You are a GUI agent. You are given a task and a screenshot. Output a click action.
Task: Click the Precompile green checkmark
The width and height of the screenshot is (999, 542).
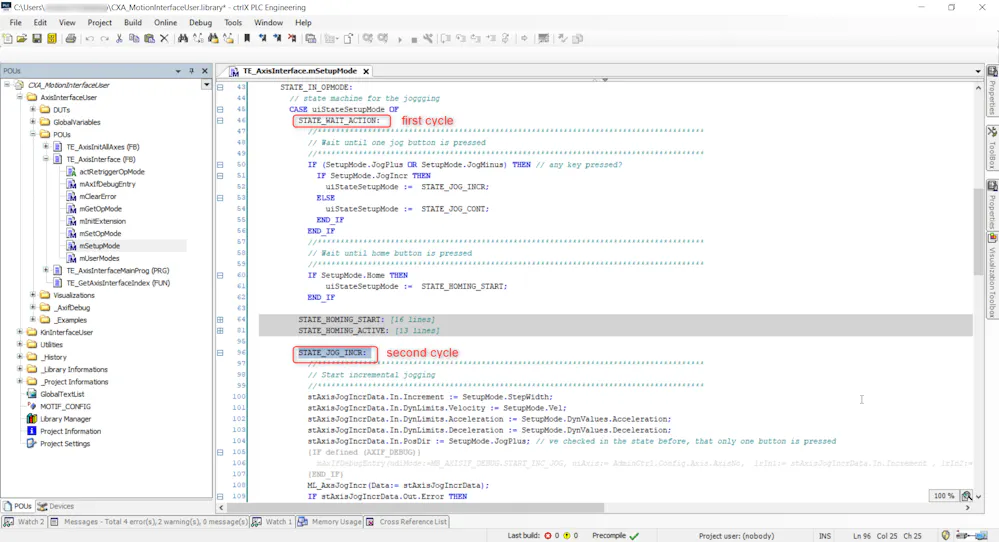pos(634,536)
